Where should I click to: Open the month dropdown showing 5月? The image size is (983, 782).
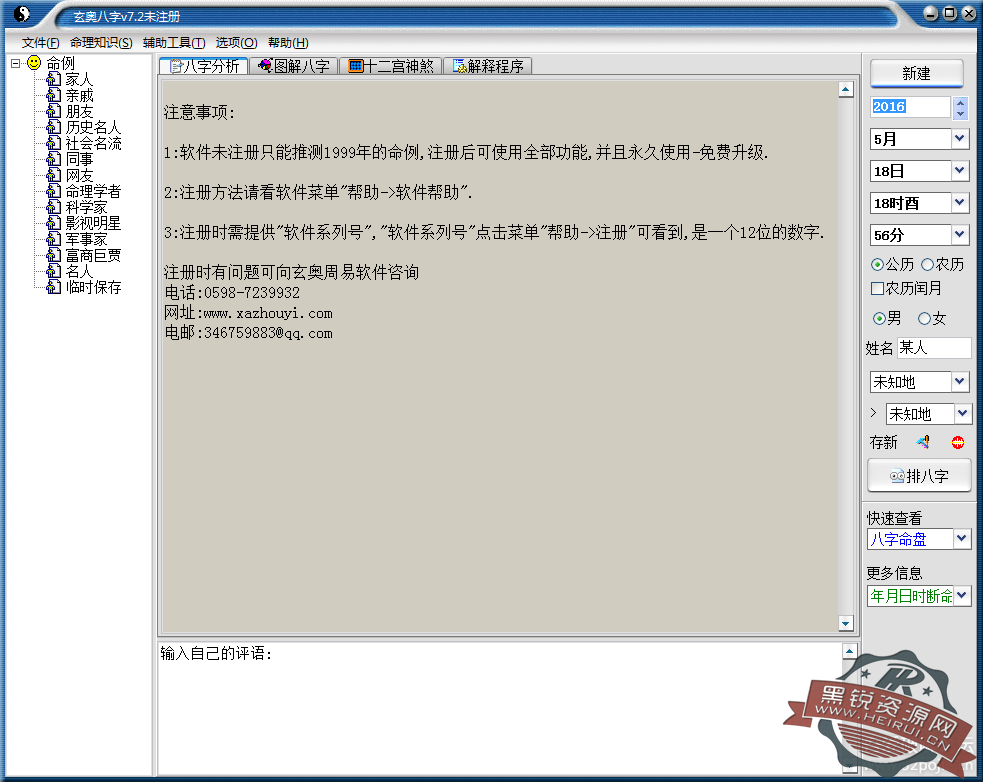[960, 139]
